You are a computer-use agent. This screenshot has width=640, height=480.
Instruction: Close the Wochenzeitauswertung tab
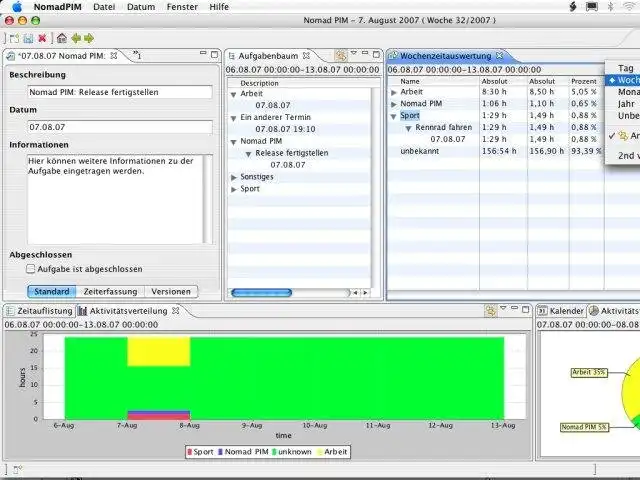[x=500, y=55]
